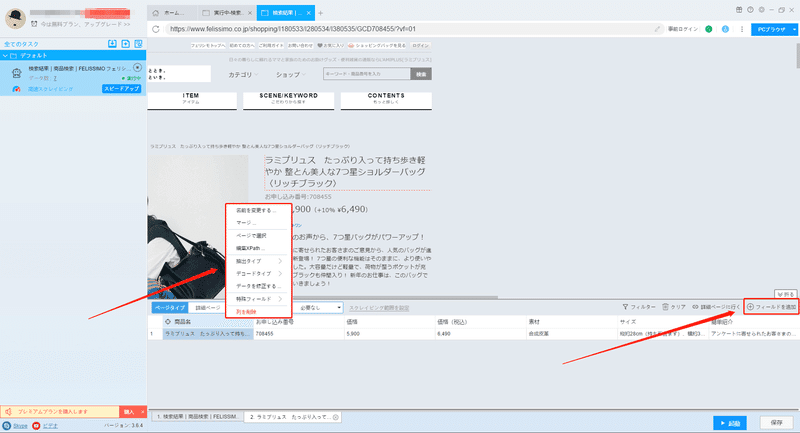Click the gift icon in title bar
Image resolution: width=800 pixels, height=433 pixels.
click(739, 10)
